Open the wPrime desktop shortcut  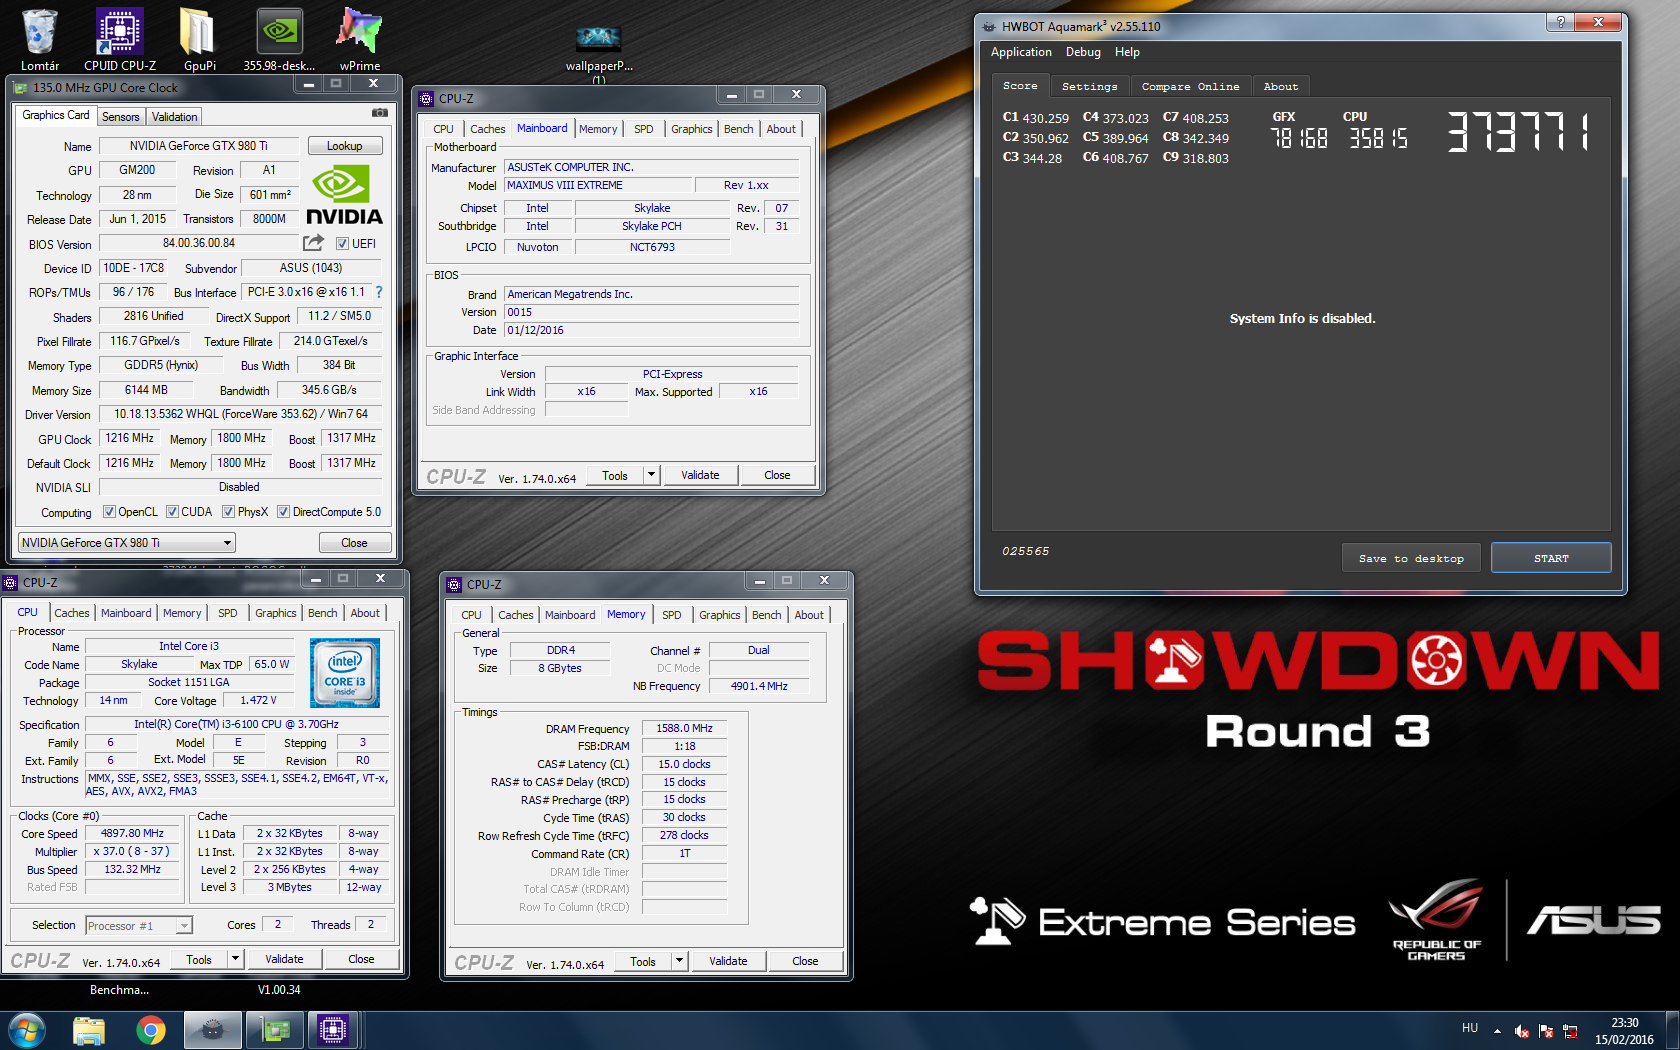359,38
